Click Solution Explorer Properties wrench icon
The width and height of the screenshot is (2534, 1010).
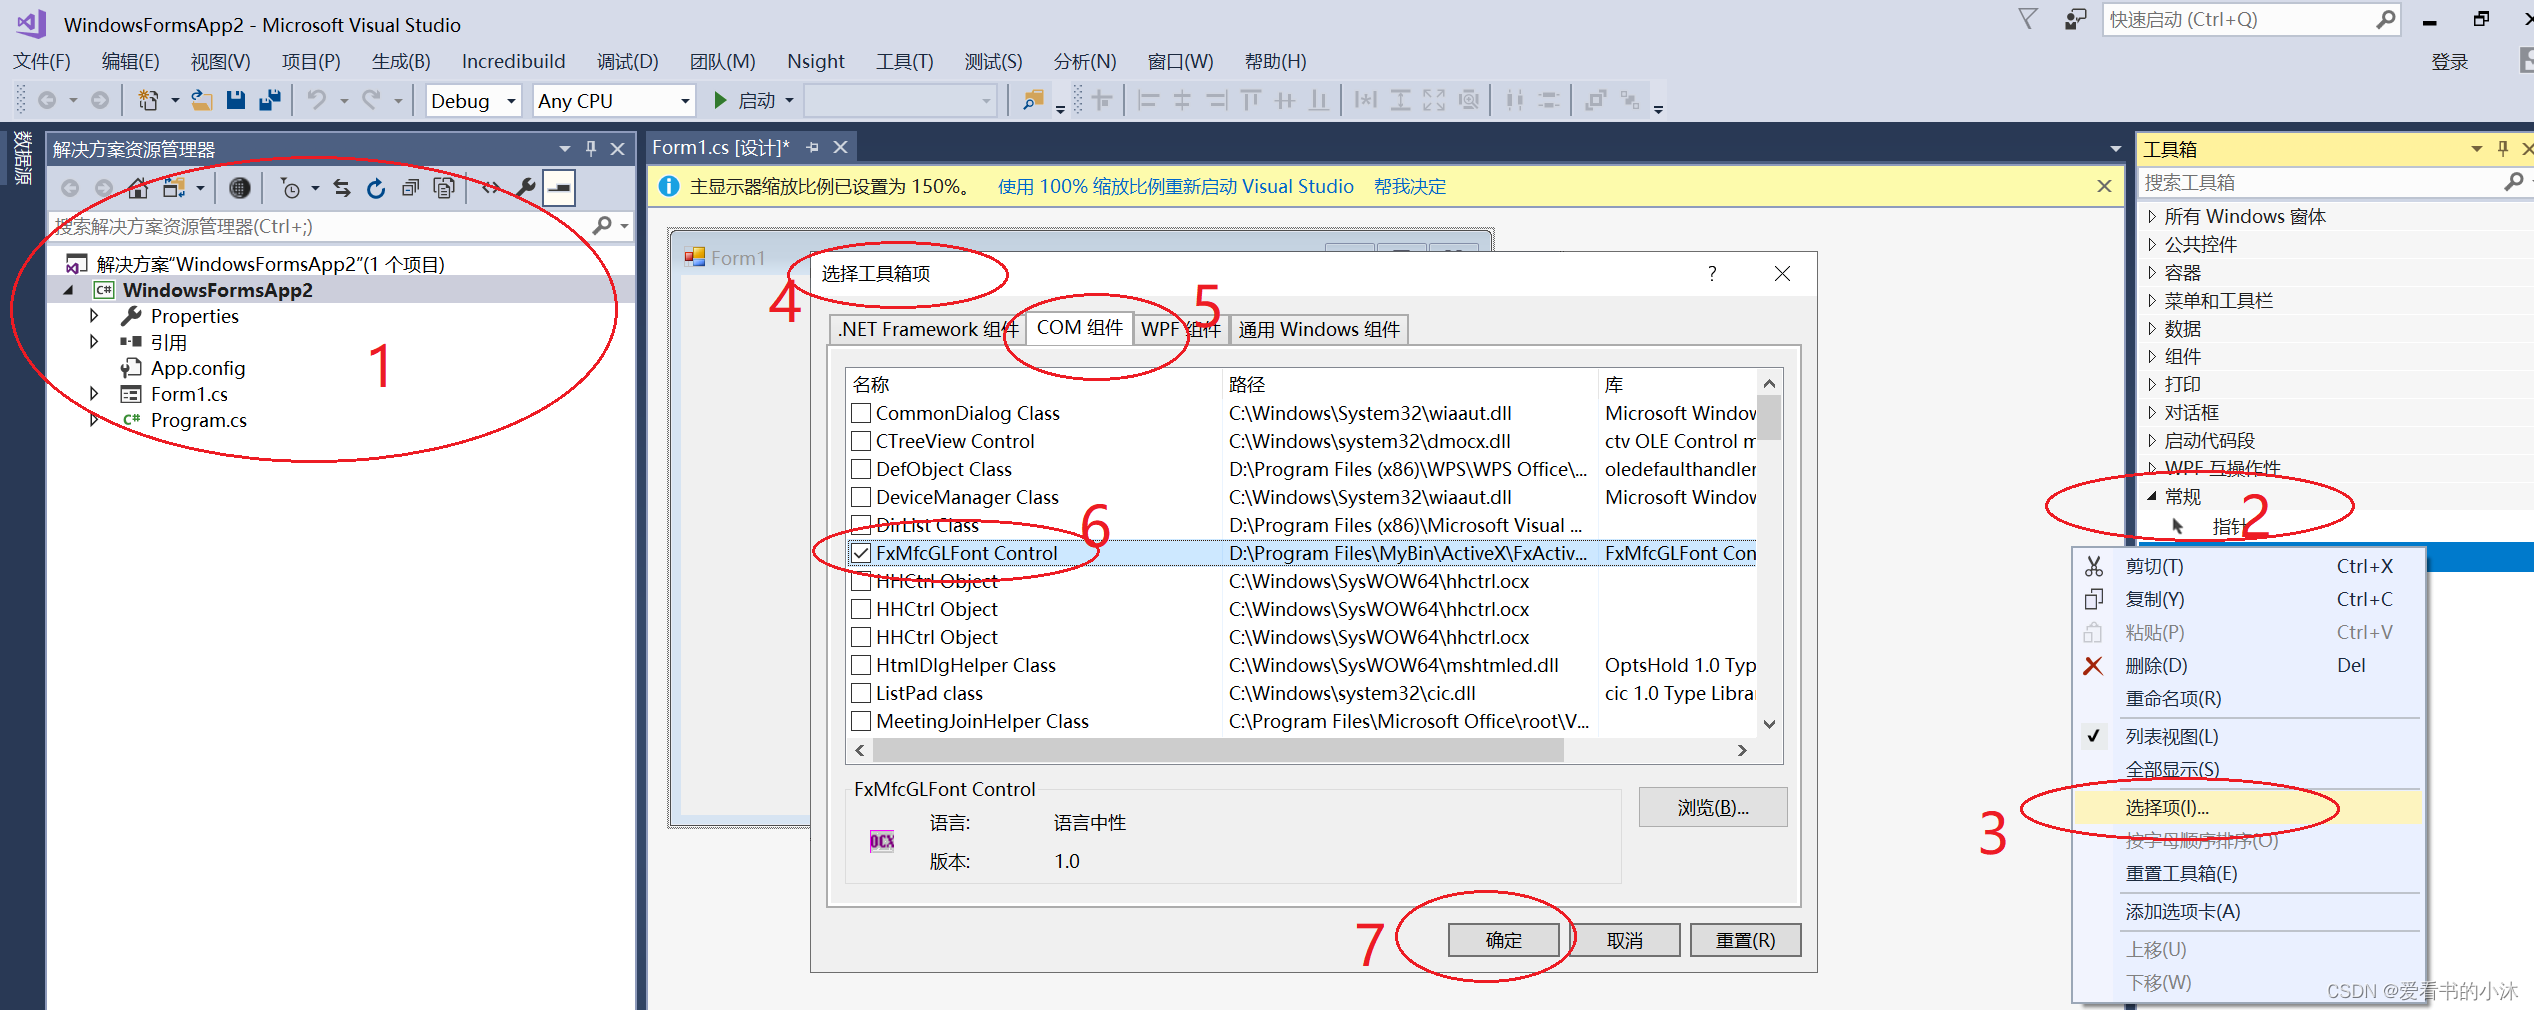pyautogui.click(x=525, y=187)
